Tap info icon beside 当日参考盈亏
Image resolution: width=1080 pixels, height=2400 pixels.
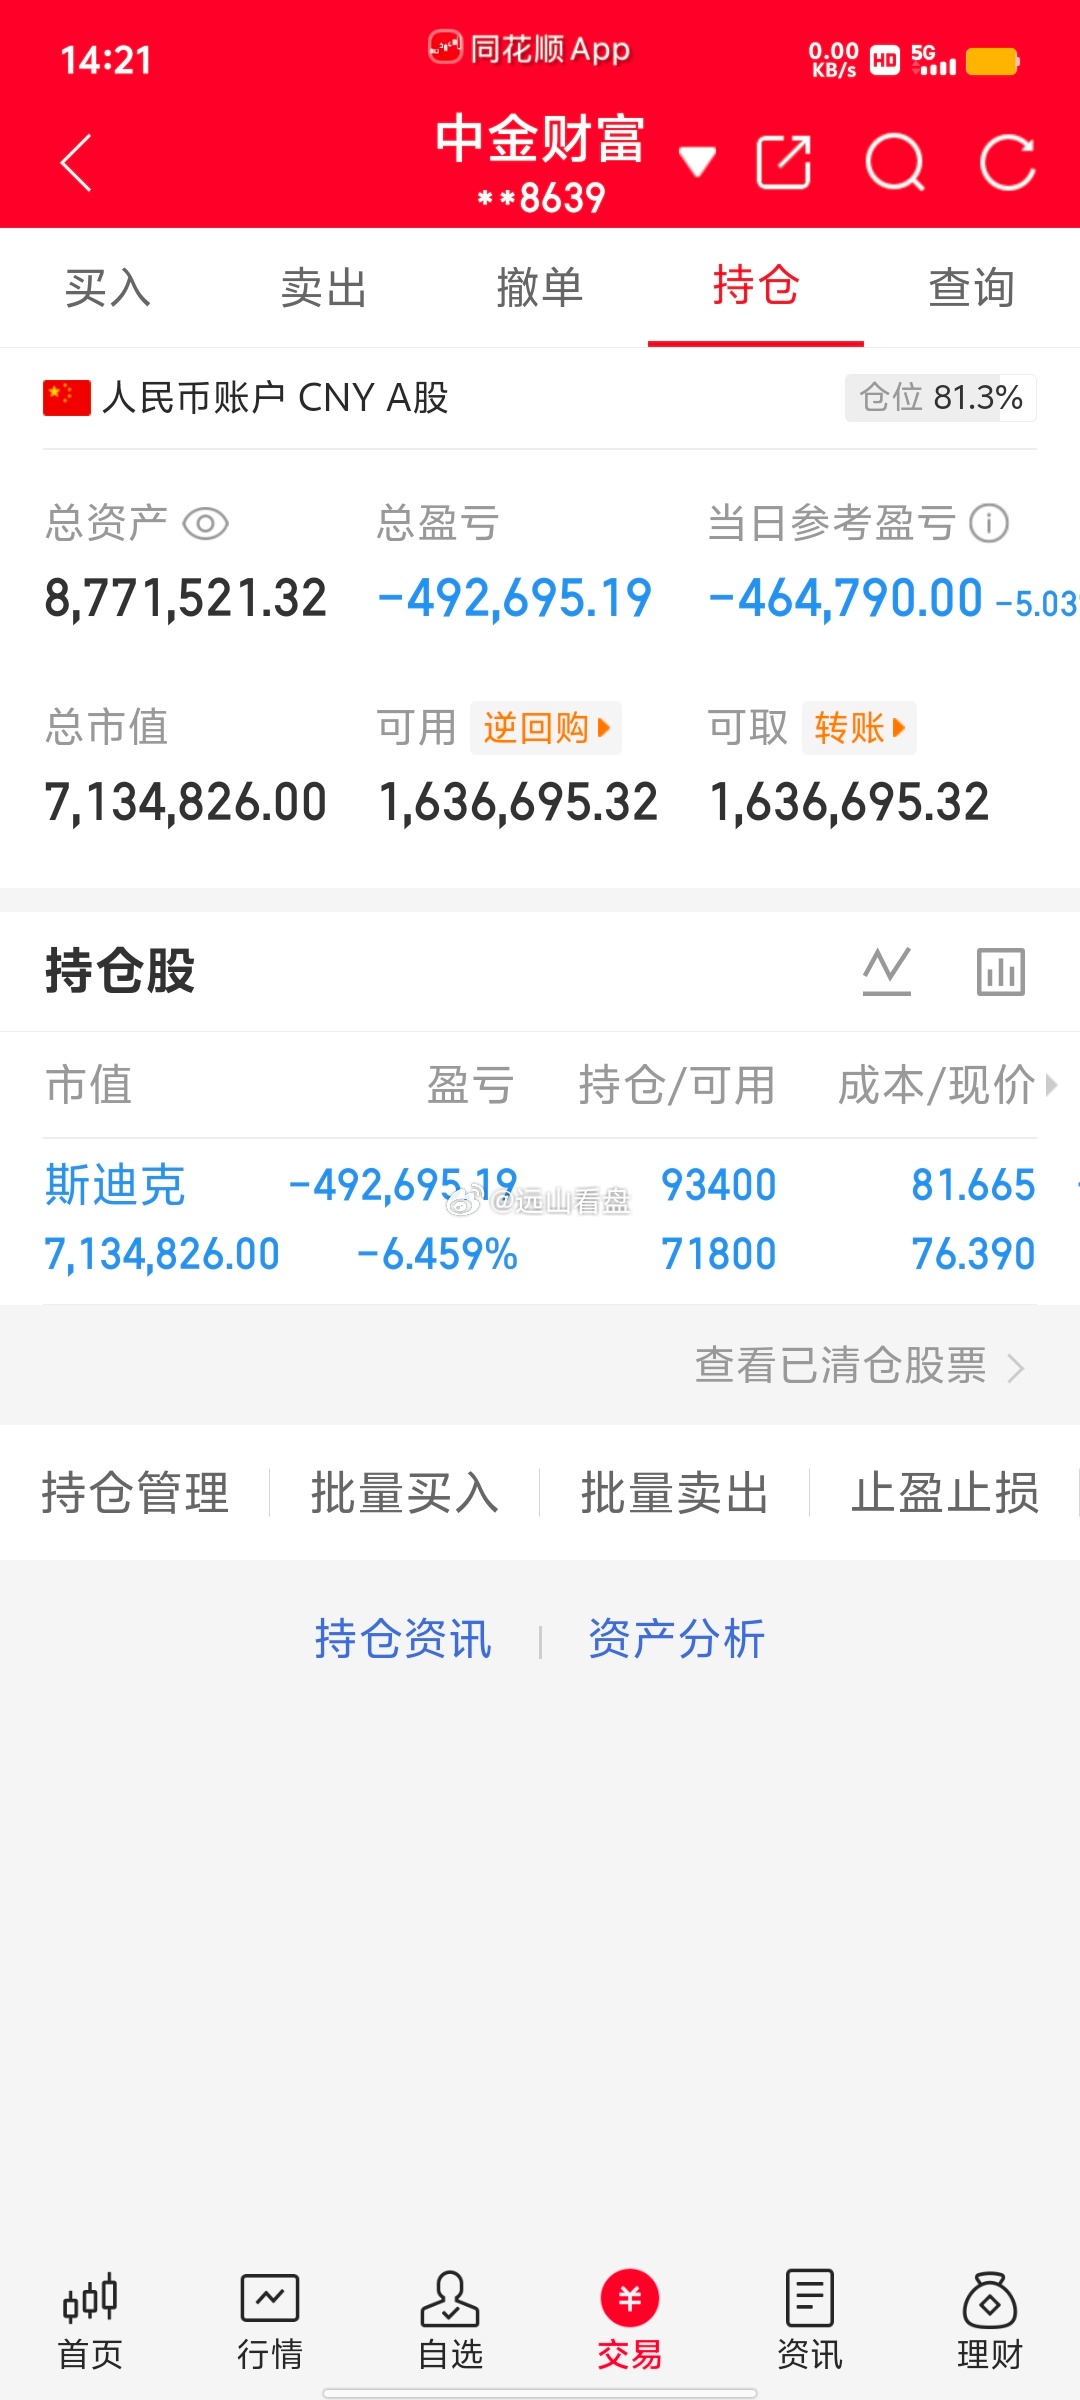[989, 523]
